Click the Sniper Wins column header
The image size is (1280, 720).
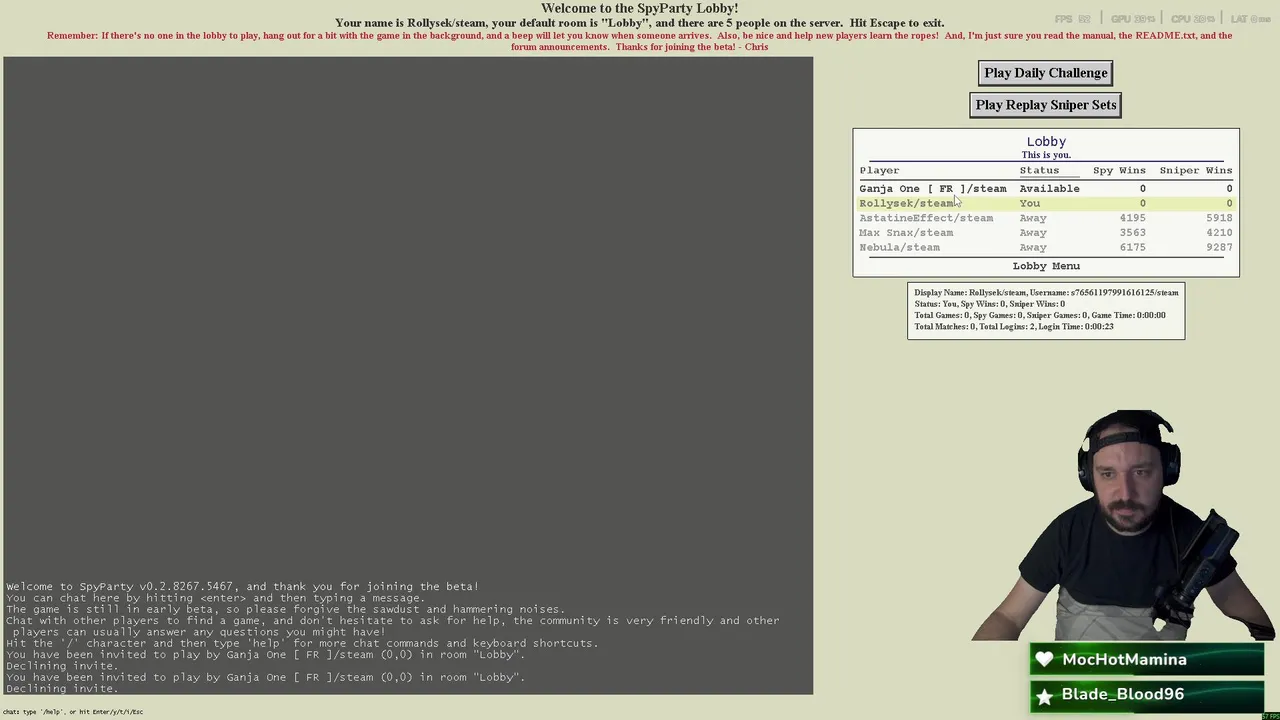point(1196,170)
